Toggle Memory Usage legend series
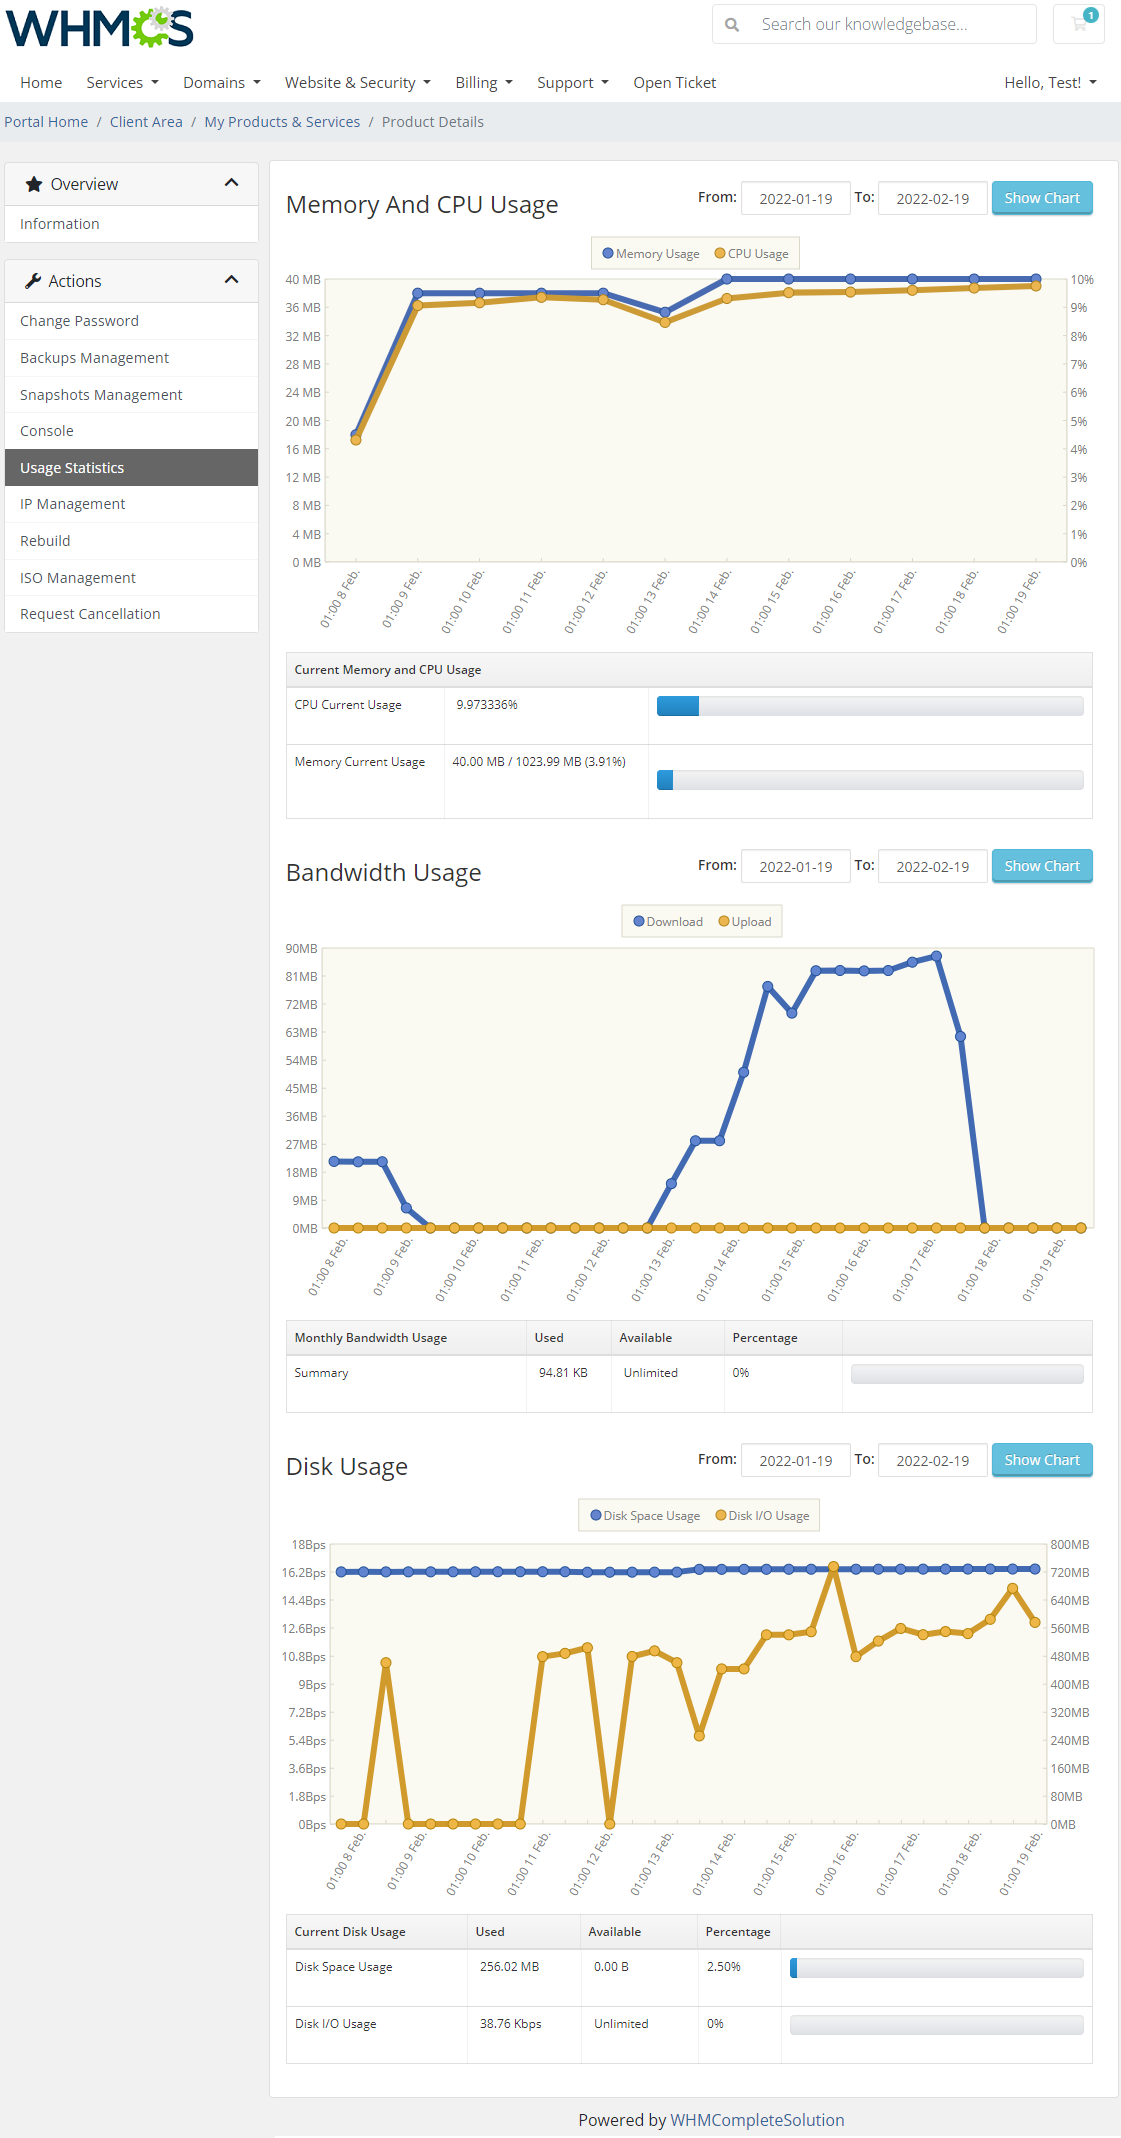 click(x=651, y=254)
